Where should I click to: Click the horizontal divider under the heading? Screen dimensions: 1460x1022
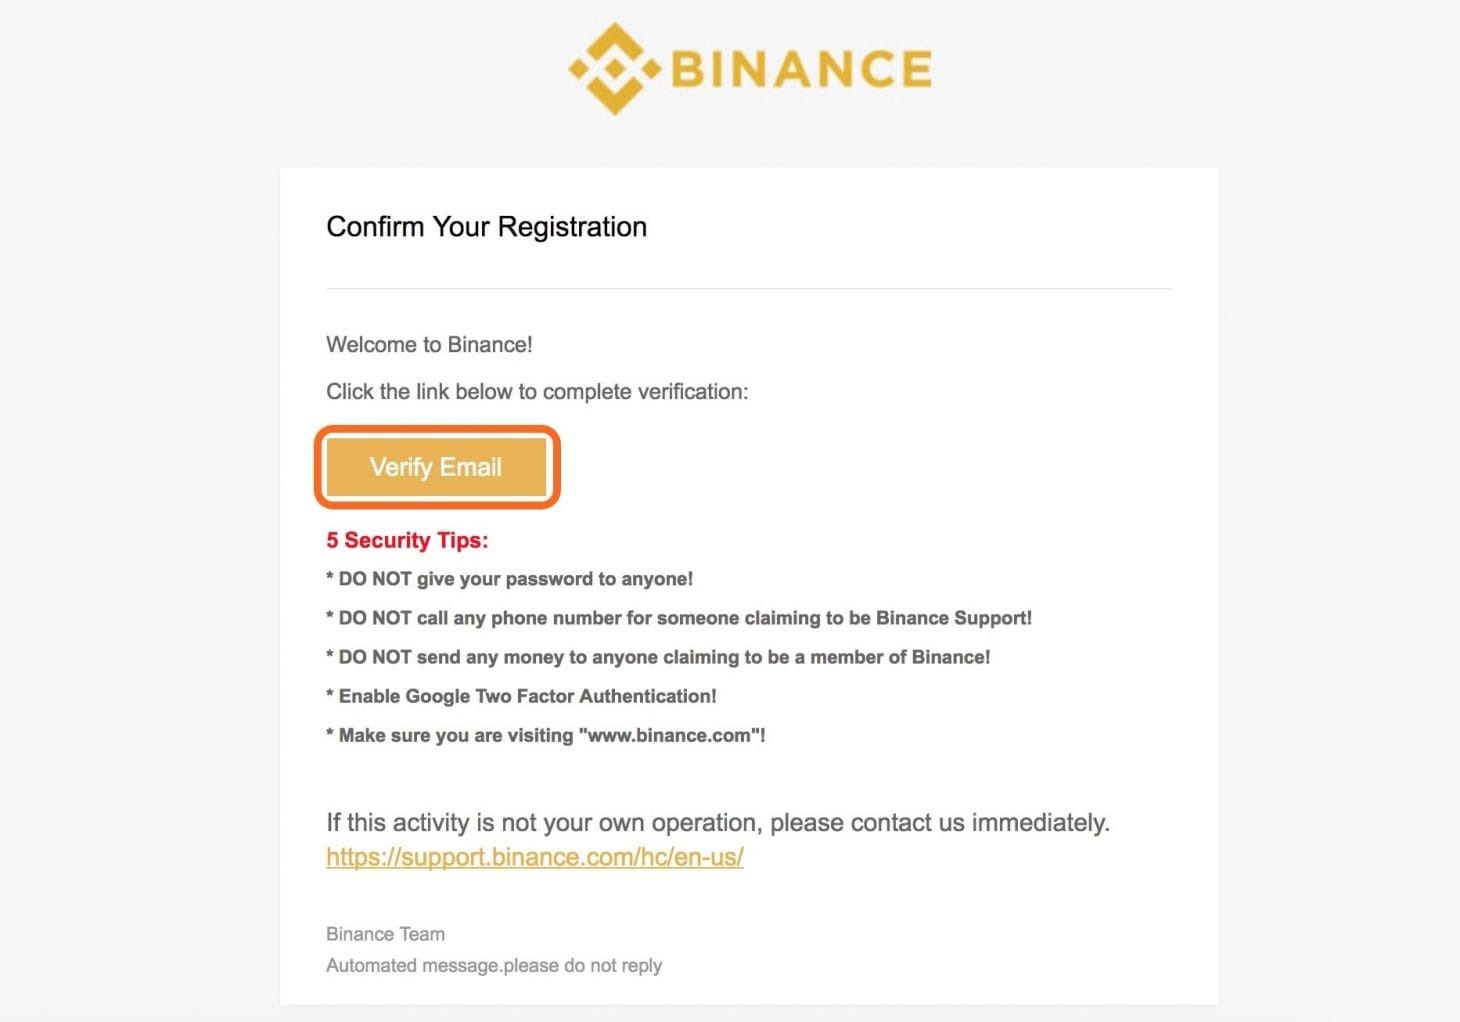click(x=748, y=288)
